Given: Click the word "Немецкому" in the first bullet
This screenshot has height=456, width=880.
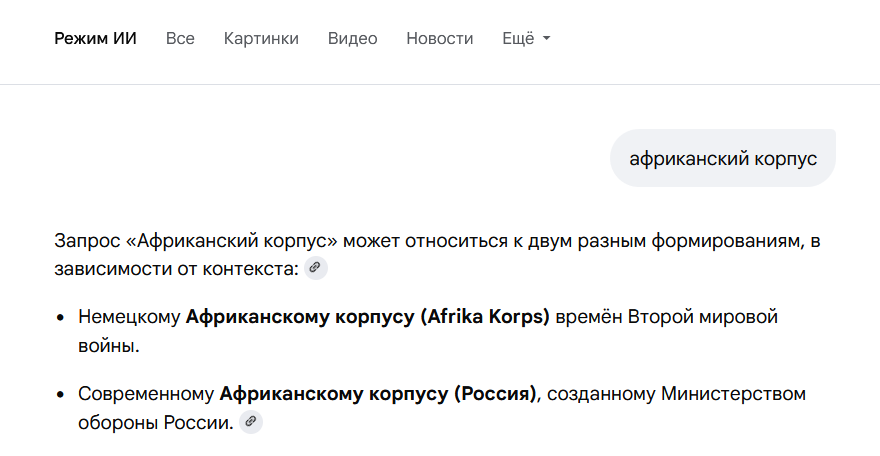Looking at the screenshot, I should [x=129, y=318].
